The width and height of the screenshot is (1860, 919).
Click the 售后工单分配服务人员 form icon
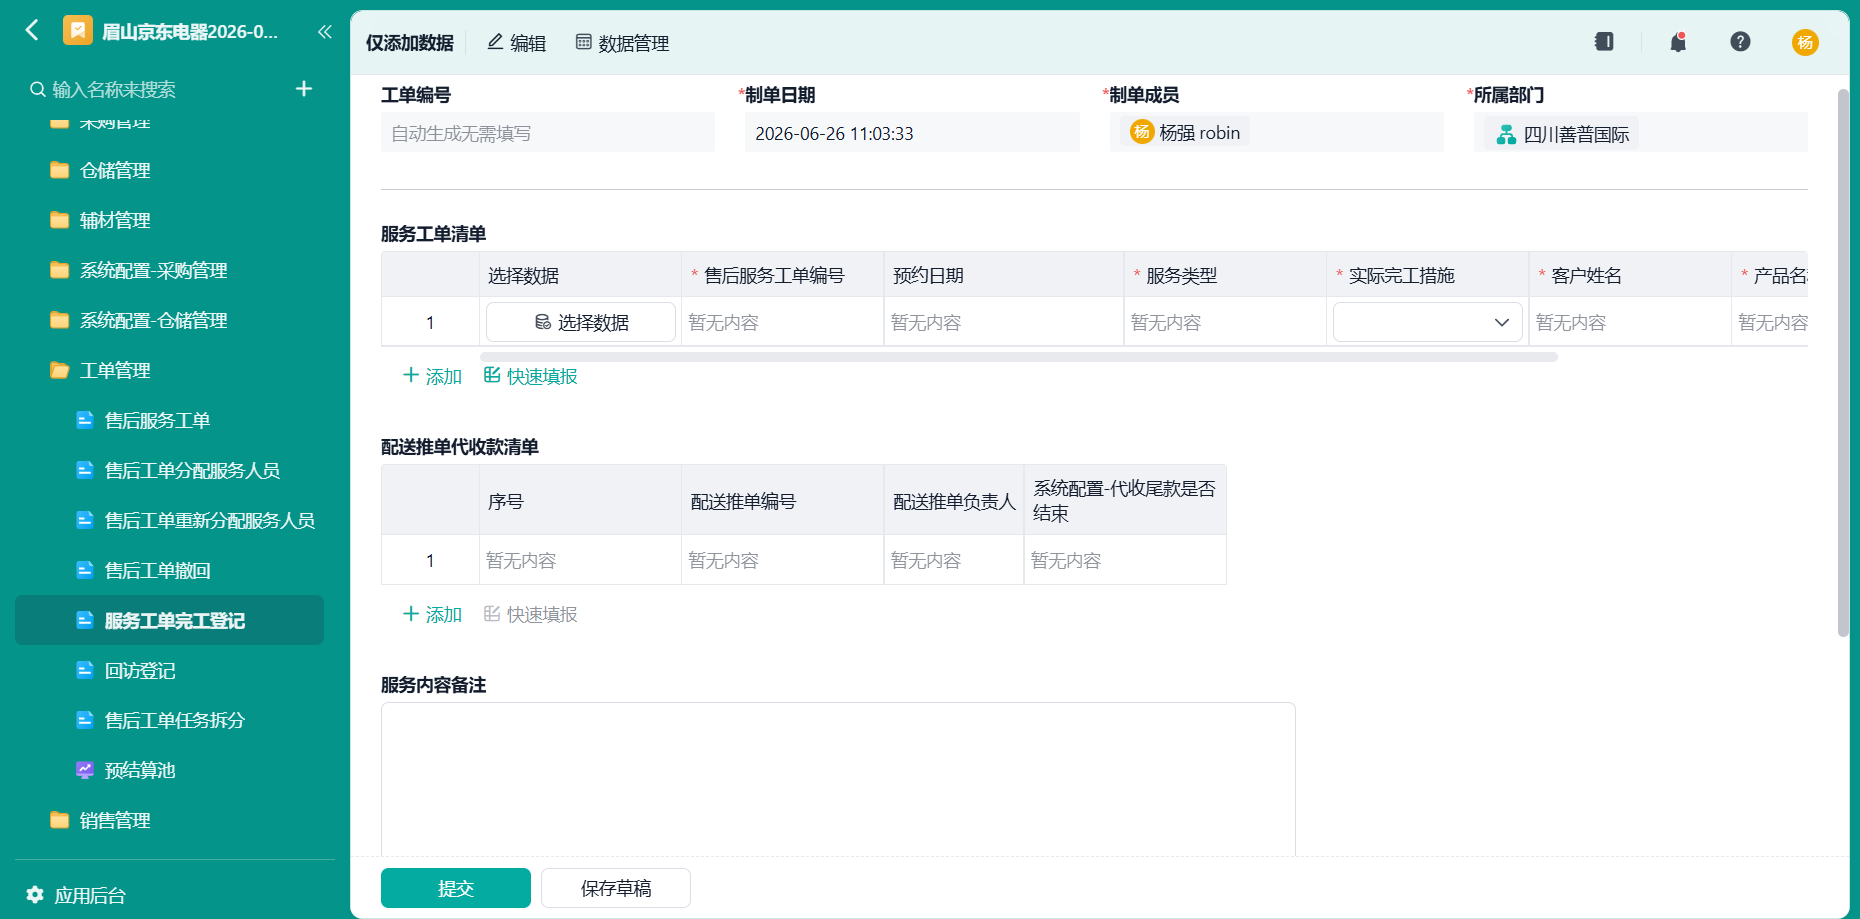point(85,470)
